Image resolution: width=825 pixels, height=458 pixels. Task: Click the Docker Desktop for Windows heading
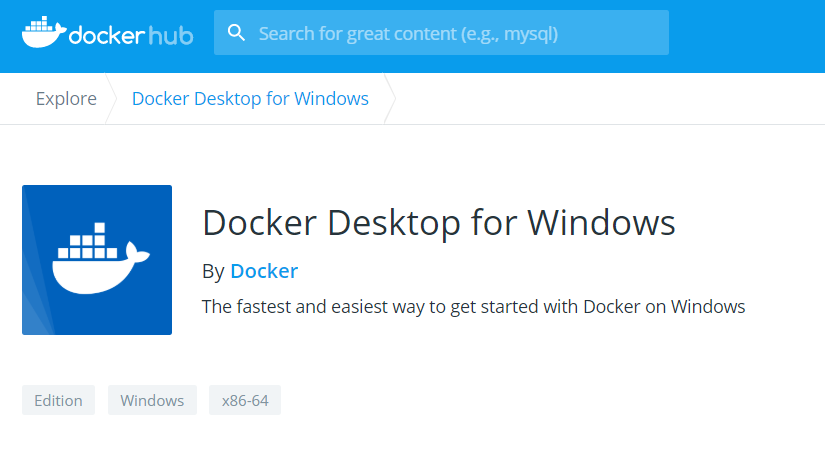(x=439, y=223)
